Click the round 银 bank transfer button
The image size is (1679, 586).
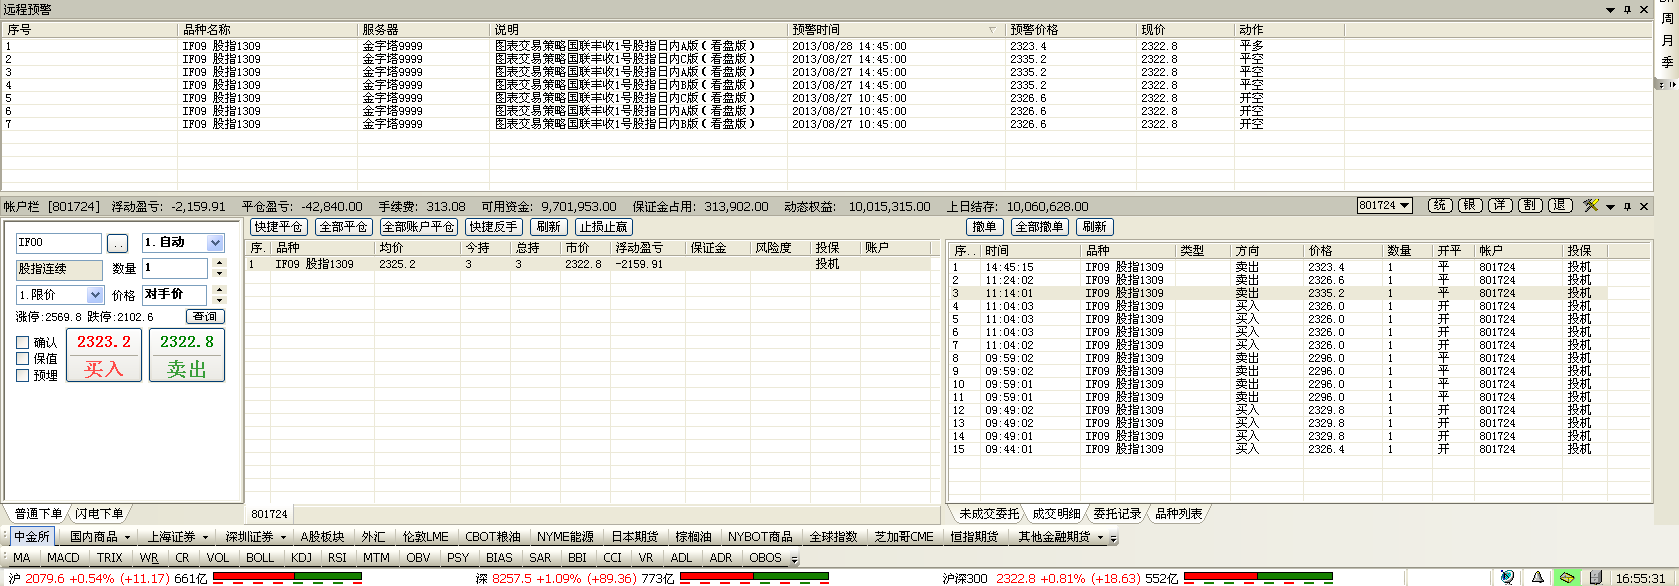click(x=1469, y=205)
